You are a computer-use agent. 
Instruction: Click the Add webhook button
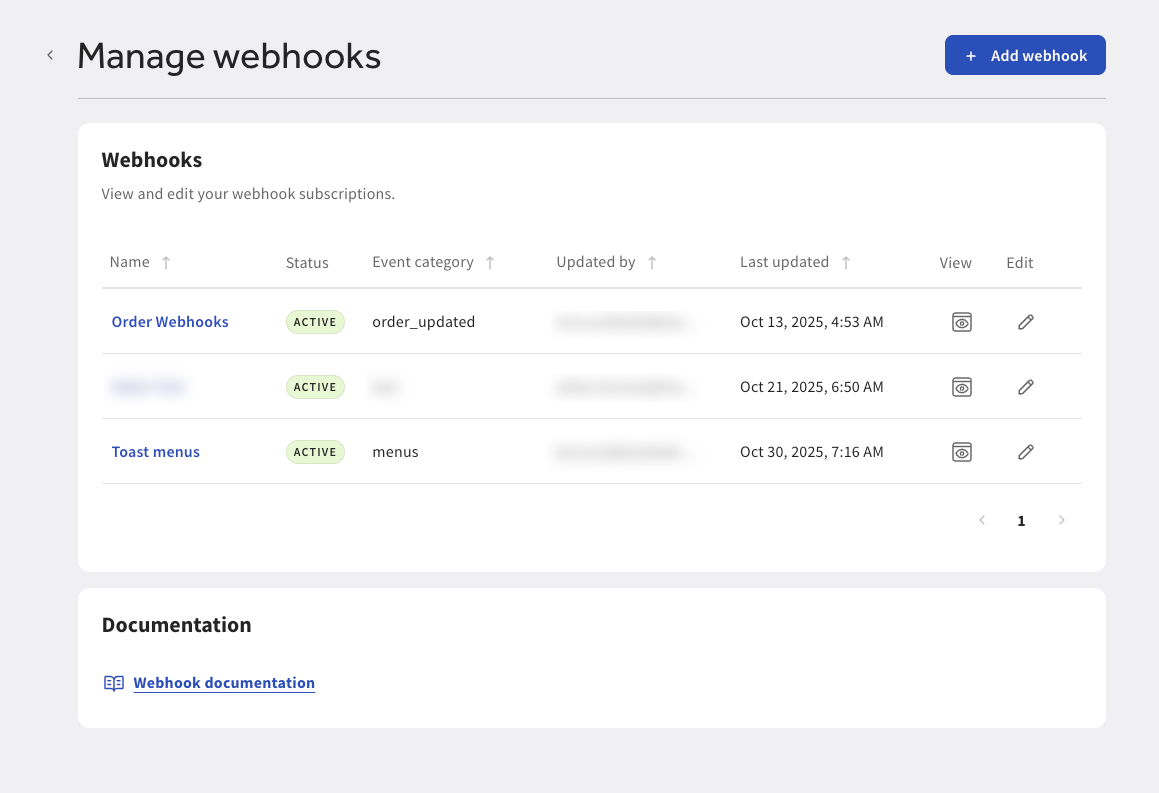click(1025, 55)
